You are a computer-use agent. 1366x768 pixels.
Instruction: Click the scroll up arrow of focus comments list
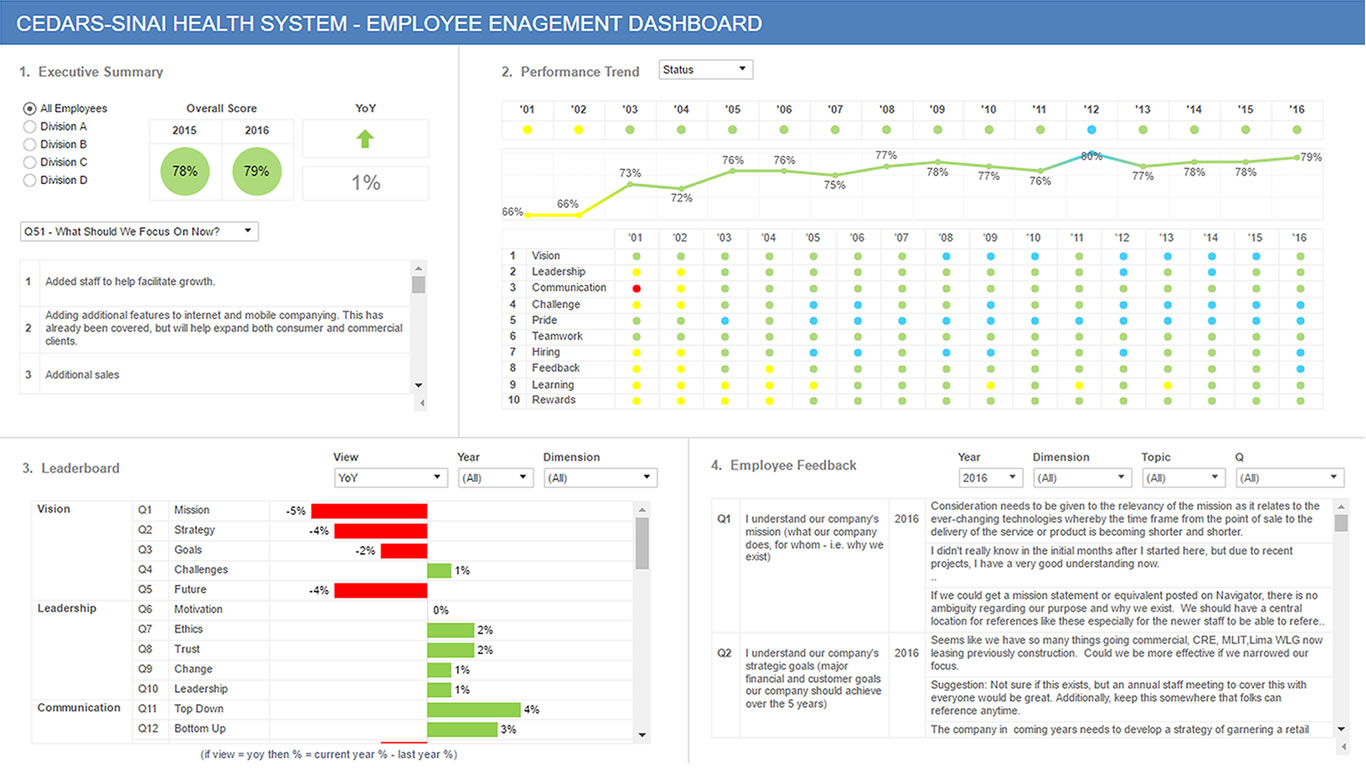coord(418,268)
